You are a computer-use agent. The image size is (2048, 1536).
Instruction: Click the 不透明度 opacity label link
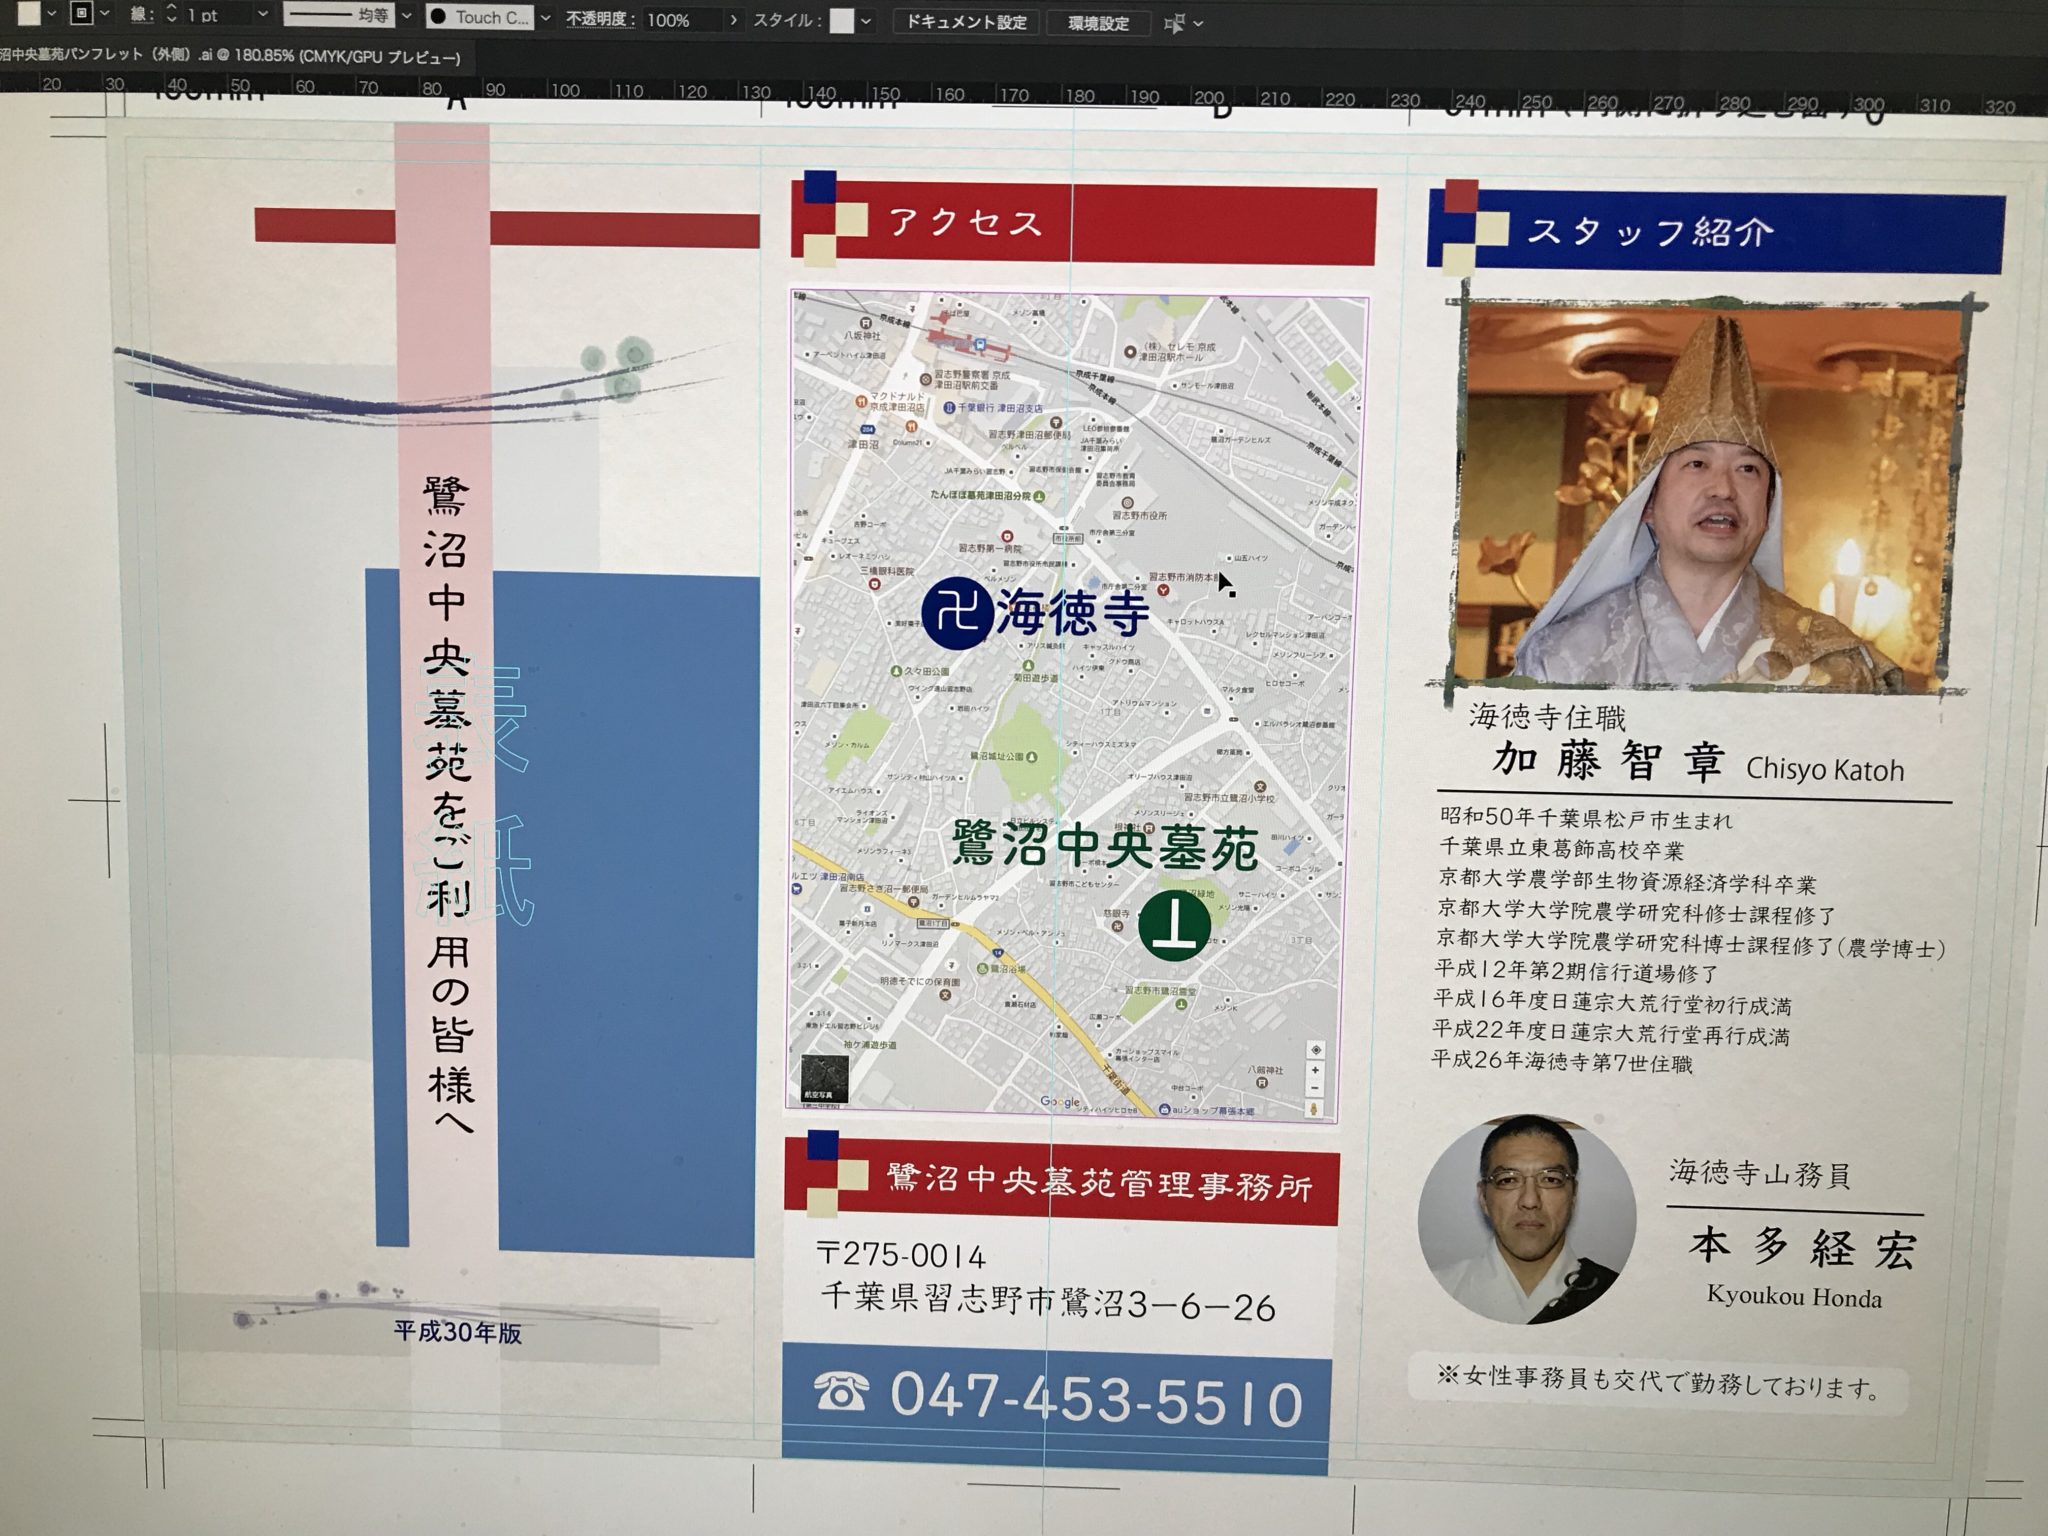coord(599,19)
